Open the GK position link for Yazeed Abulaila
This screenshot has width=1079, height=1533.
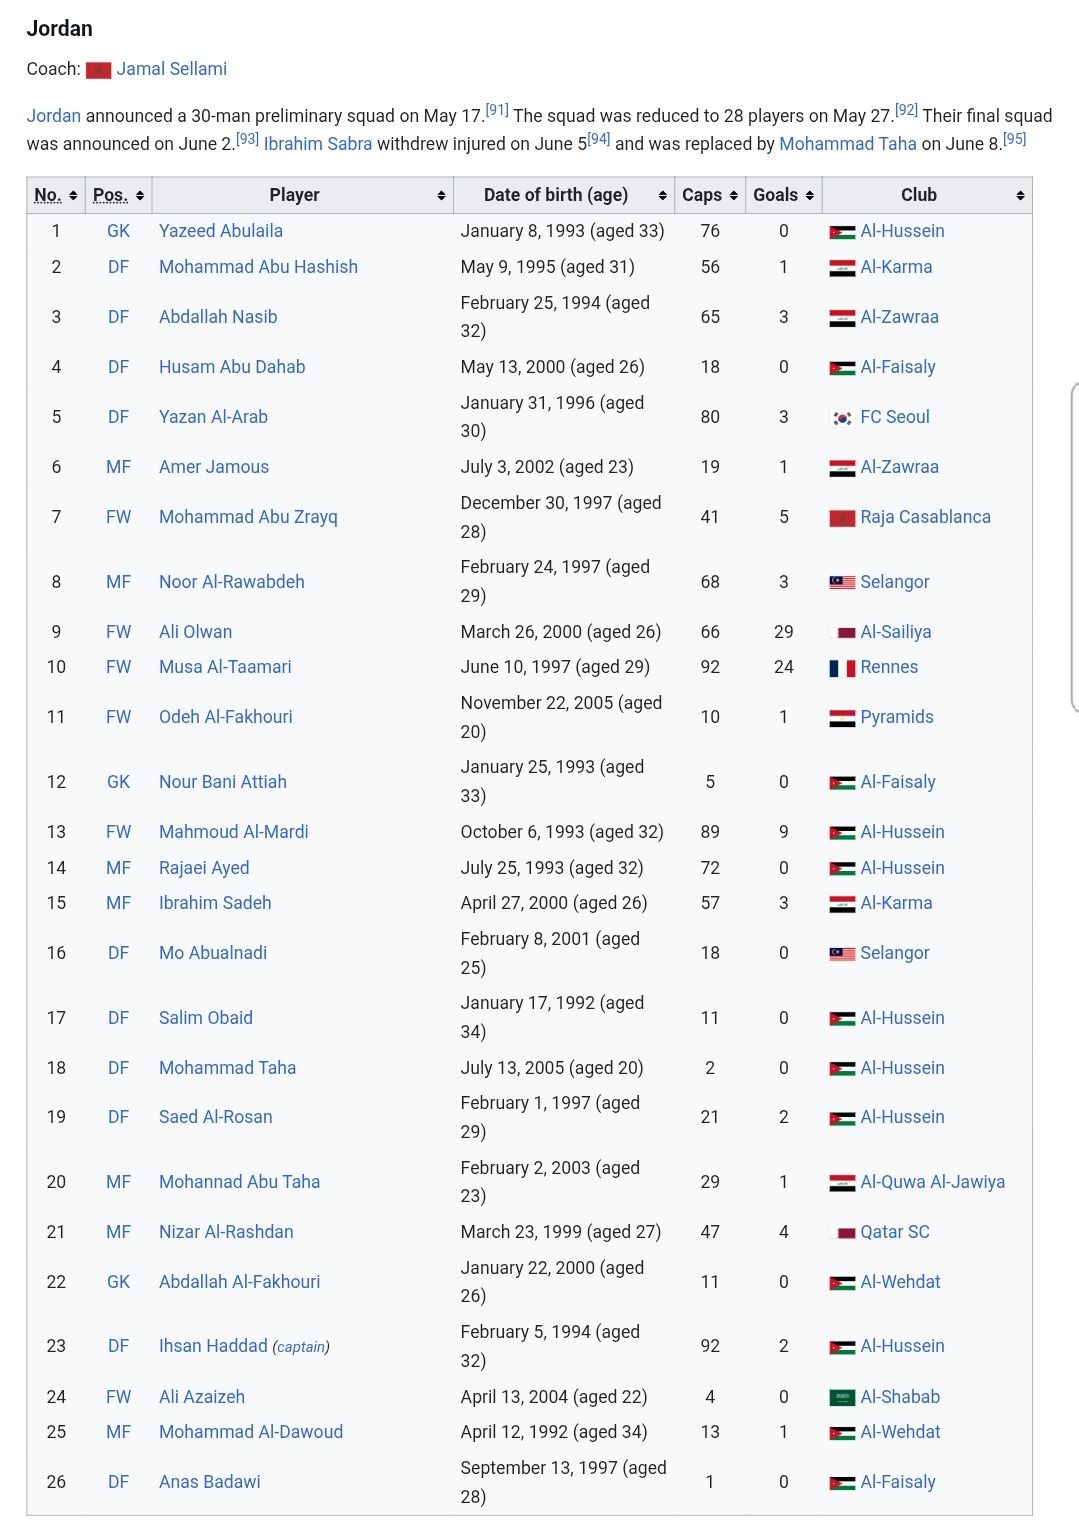pos(118,231)
